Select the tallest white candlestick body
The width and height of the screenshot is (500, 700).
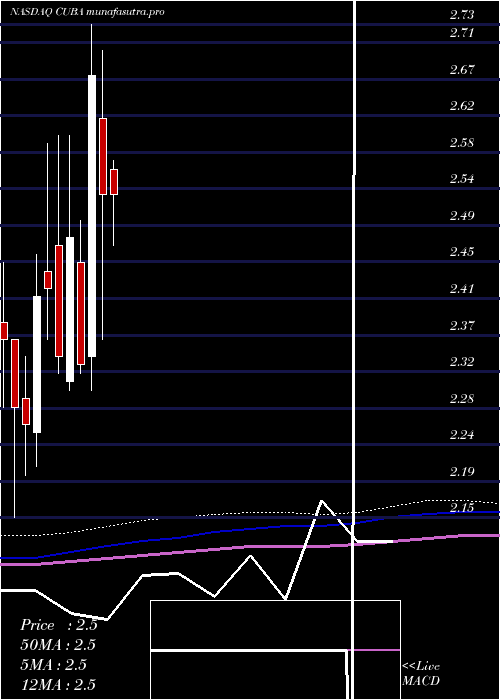point(92,216)
